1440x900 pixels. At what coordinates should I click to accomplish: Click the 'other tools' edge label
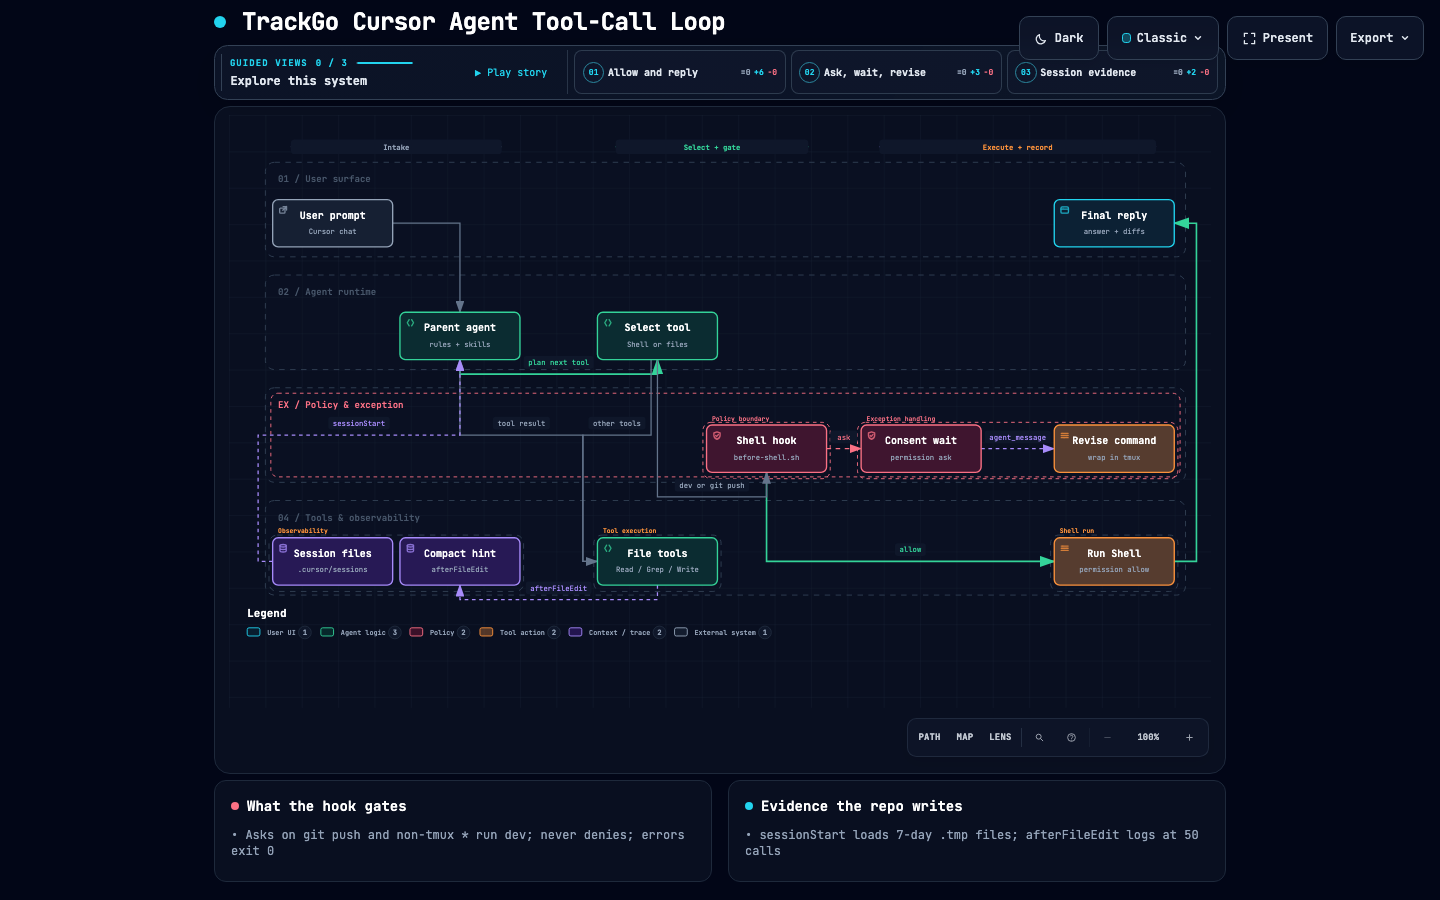[617, 424]
